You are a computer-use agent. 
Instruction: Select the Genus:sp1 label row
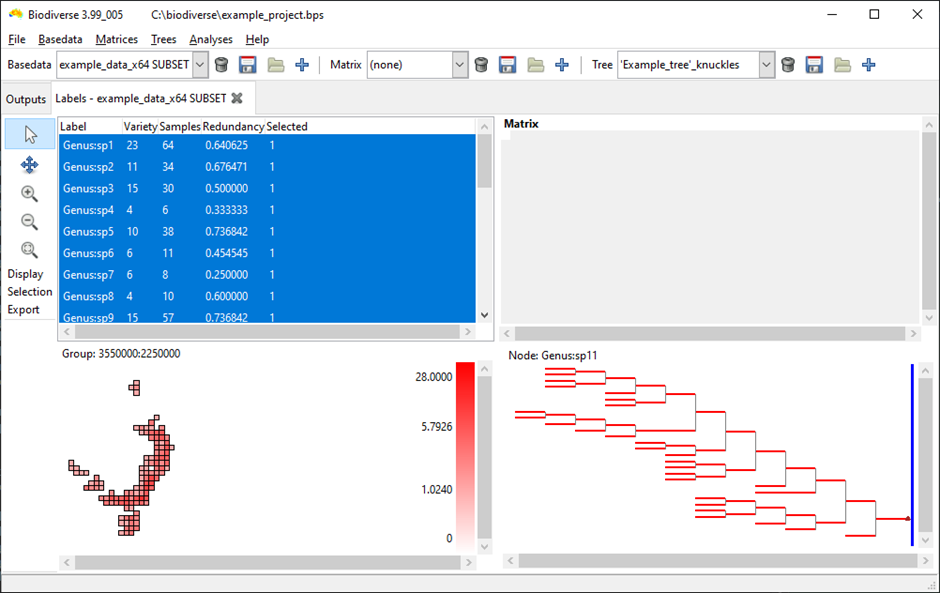click(x=267, y=145)
